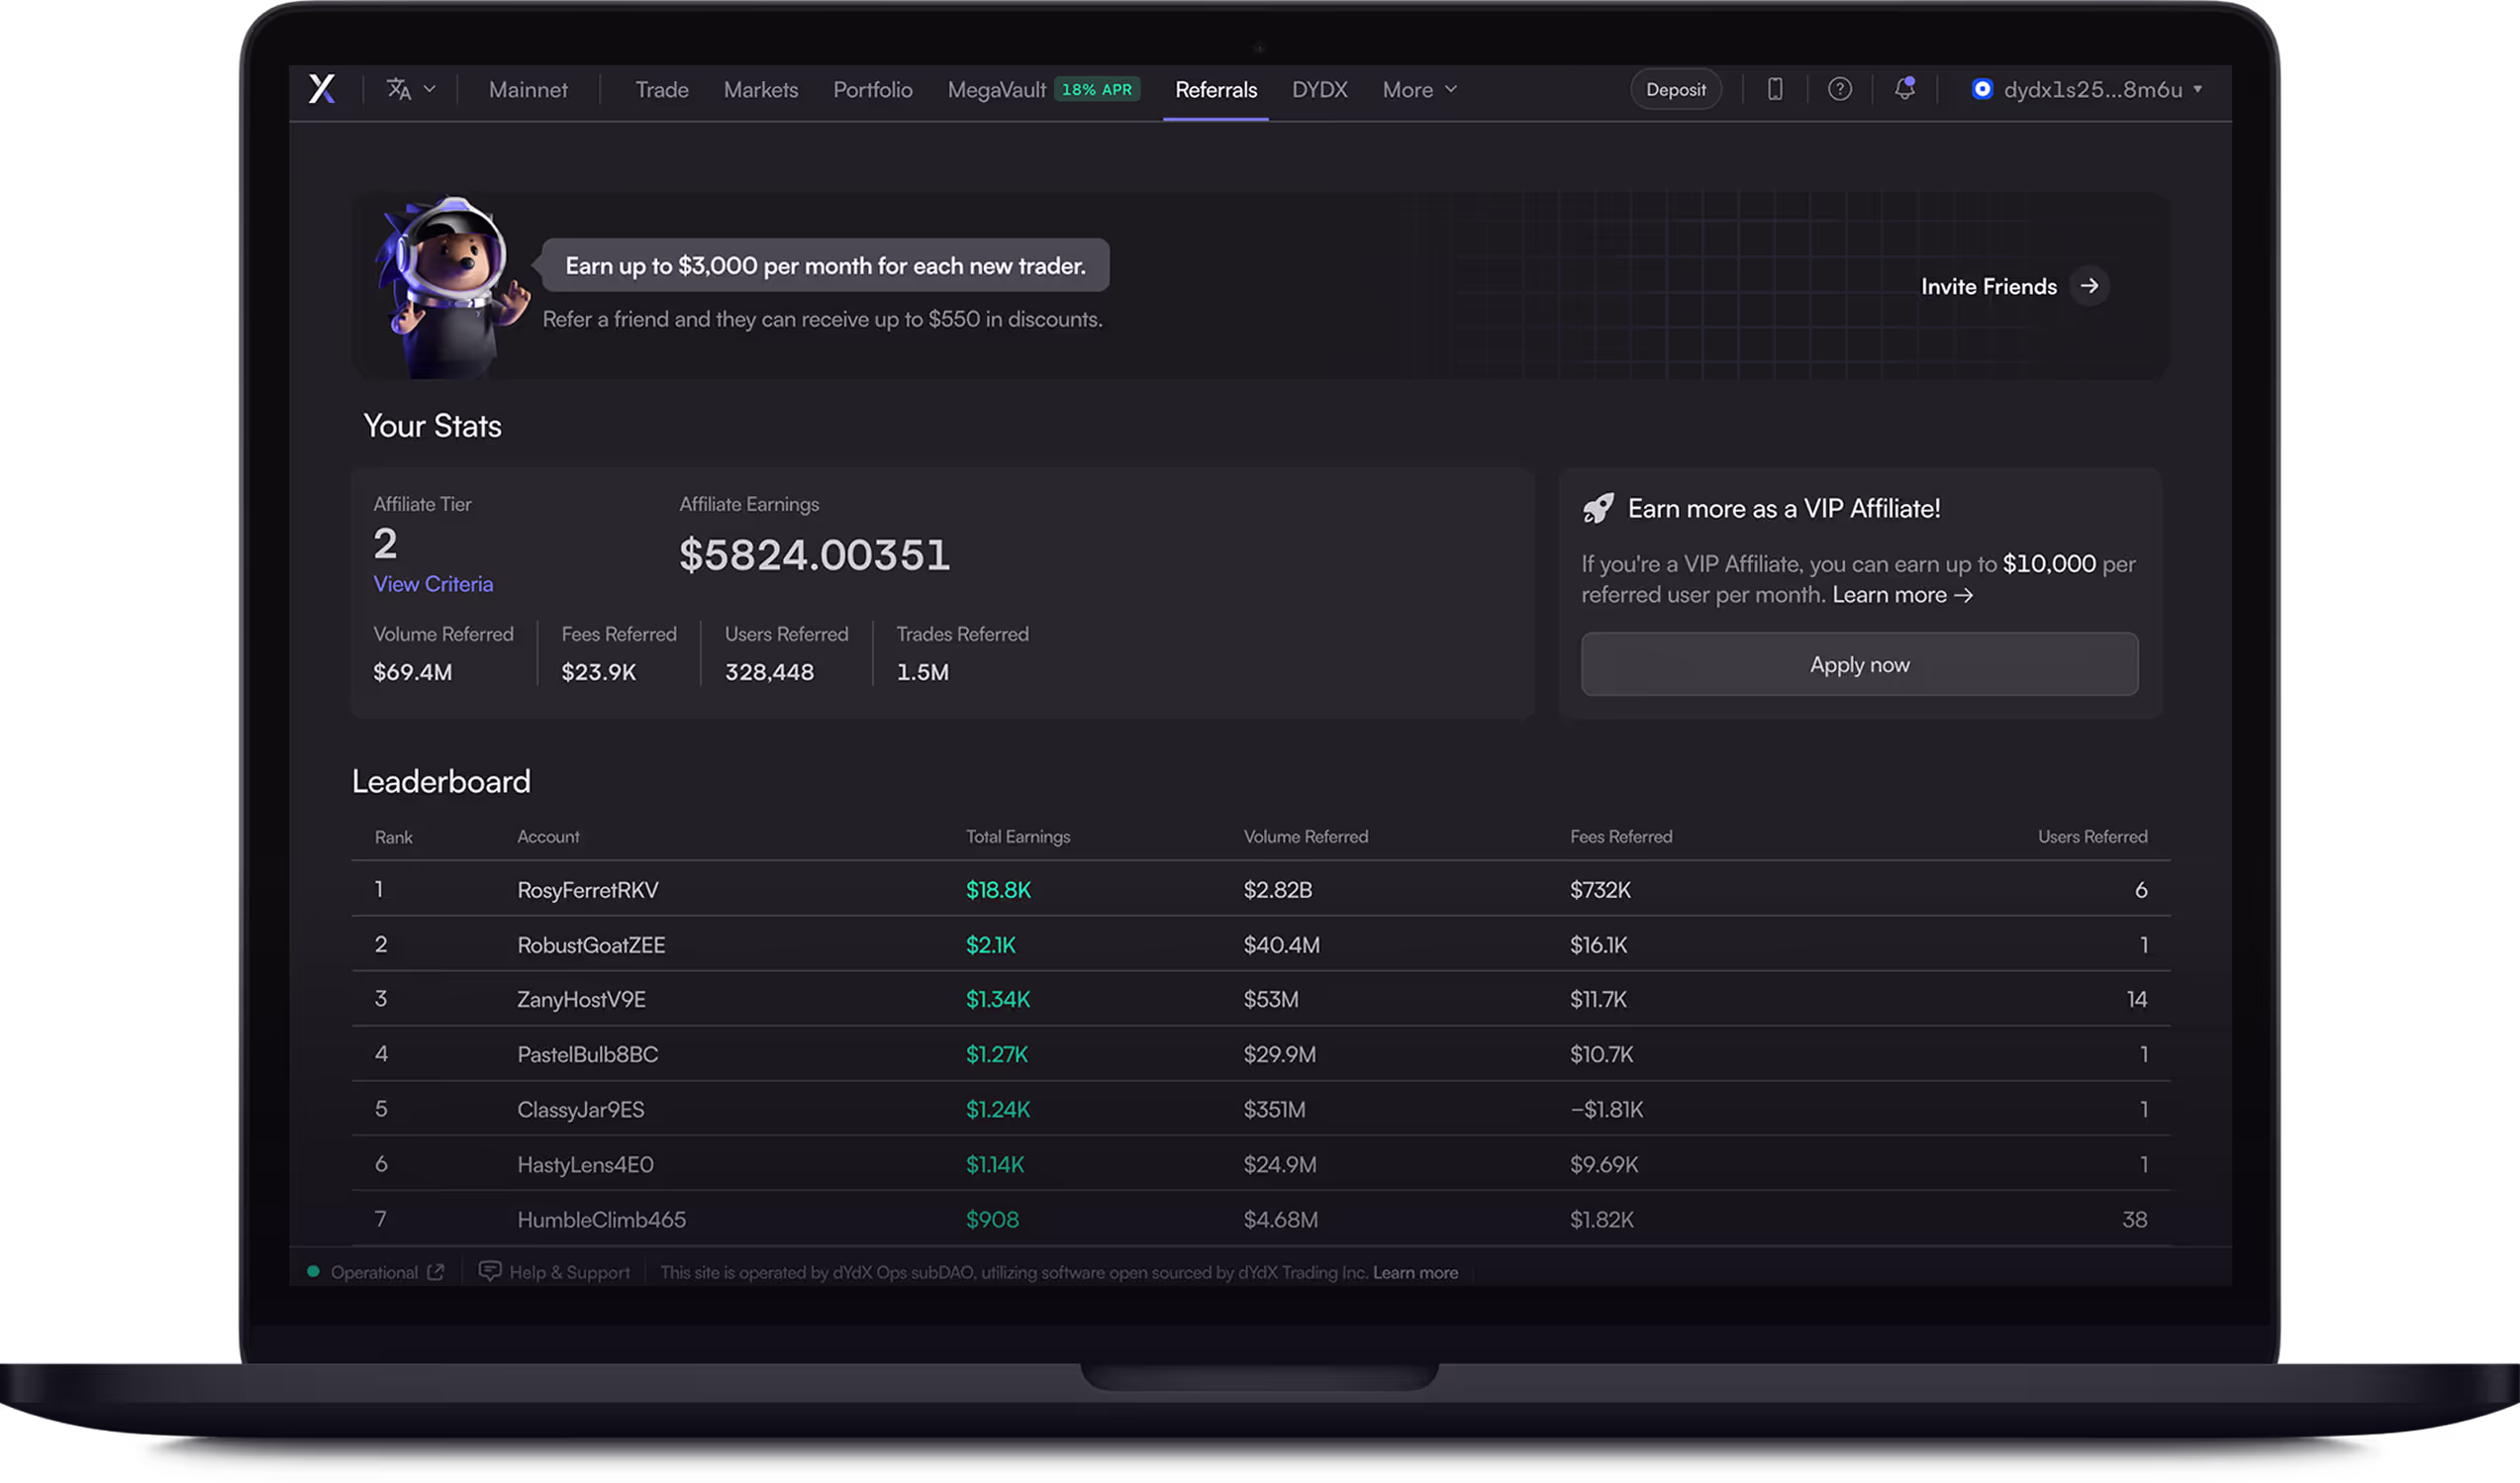Image resolution: width=2520 pixels, height=1483 pixels.
Task: Open the DYDX tab
Action: tap(1320, 90)
